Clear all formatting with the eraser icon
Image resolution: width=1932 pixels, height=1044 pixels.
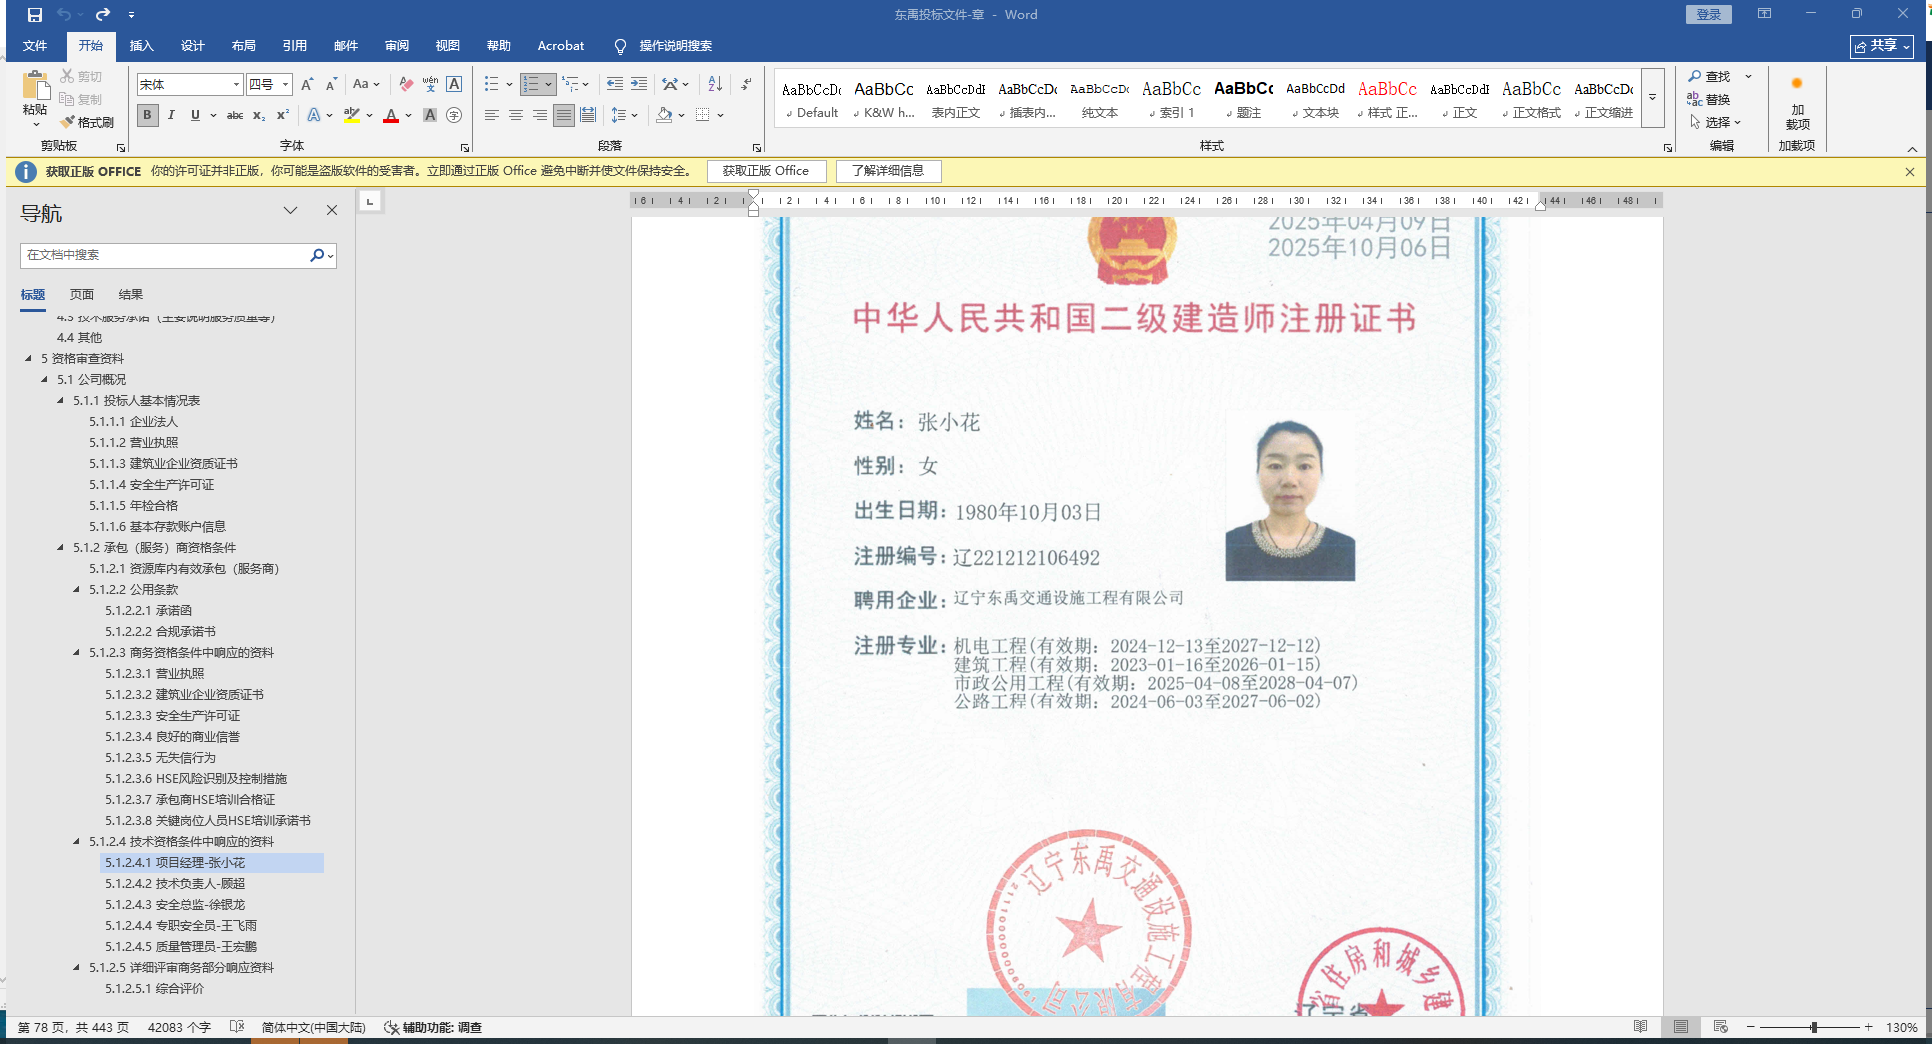[x=406, y=85]
